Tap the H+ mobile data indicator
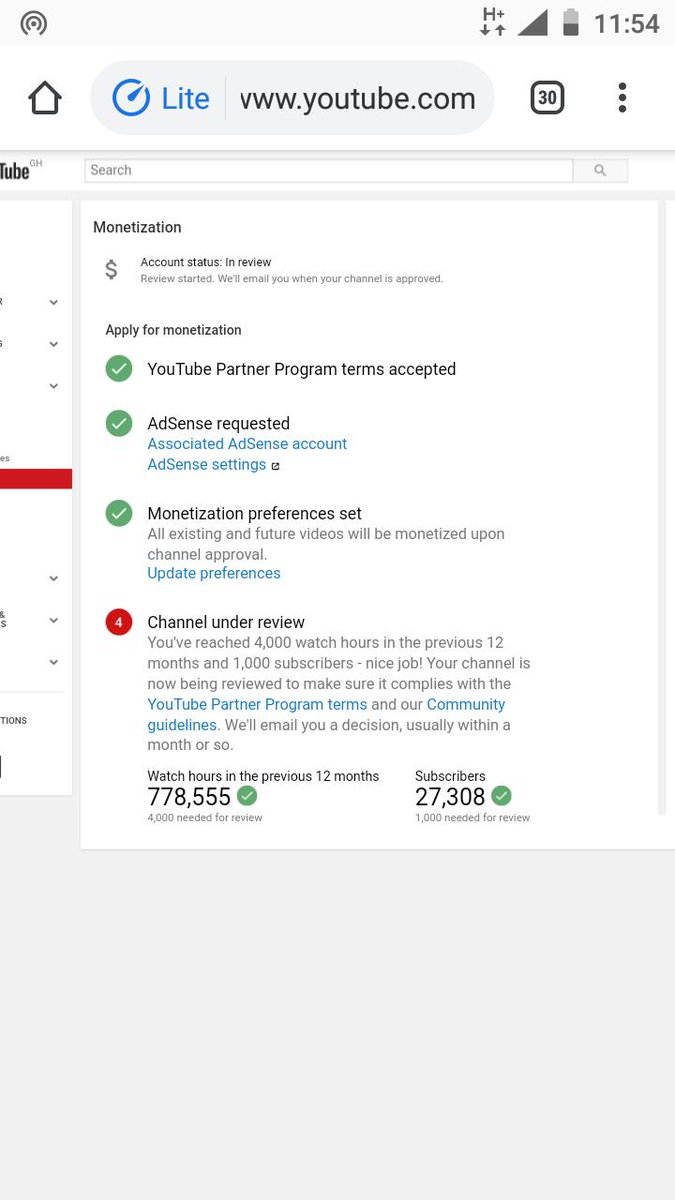Image resolution: width=675 pixels, height=1200 pixels. [493, 21]
